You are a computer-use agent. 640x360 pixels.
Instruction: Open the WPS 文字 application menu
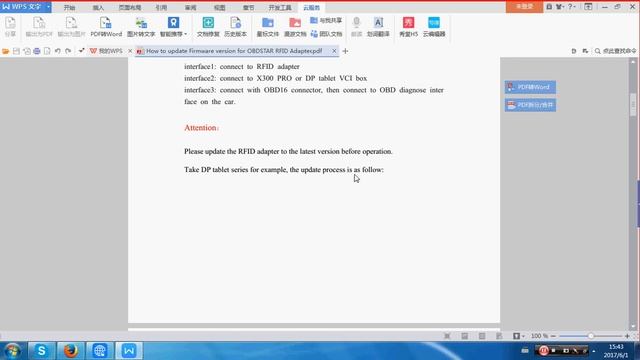coord(26,7)
